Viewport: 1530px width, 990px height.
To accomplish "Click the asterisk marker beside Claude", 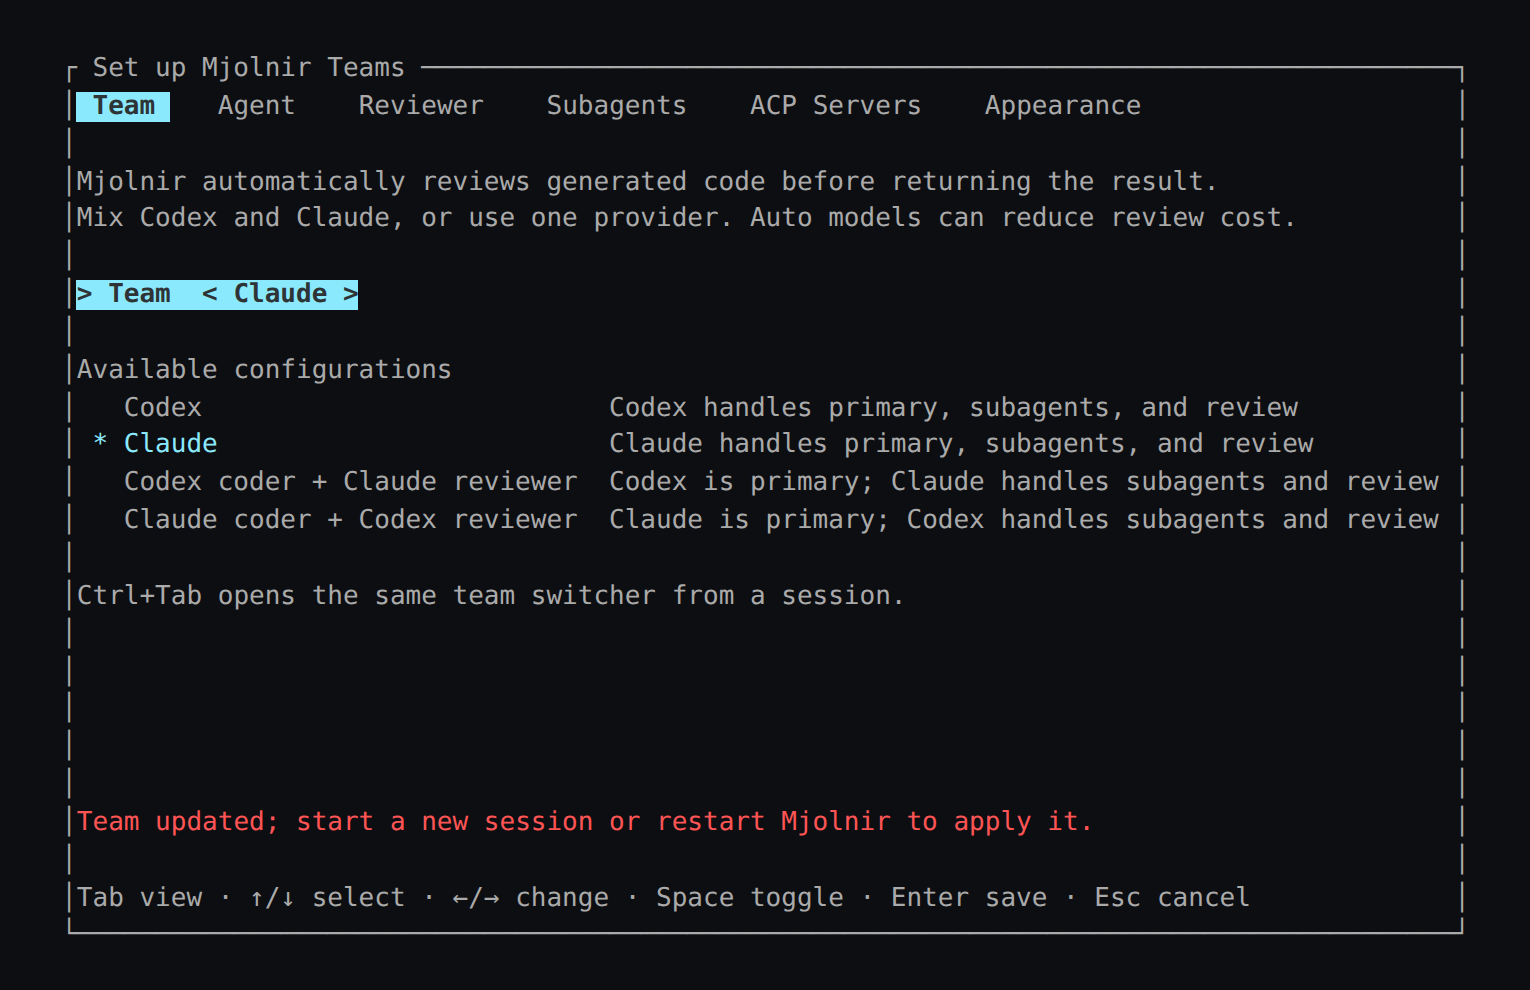I will tap(100, 443).
